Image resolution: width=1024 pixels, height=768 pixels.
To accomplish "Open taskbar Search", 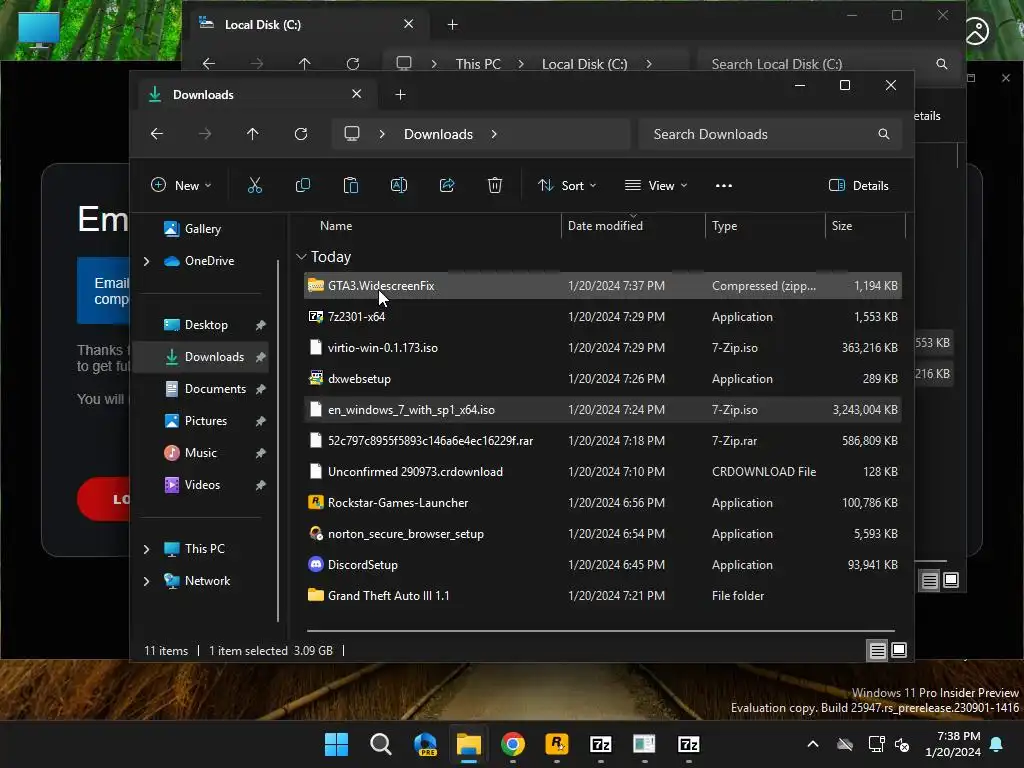I will 380,744.
